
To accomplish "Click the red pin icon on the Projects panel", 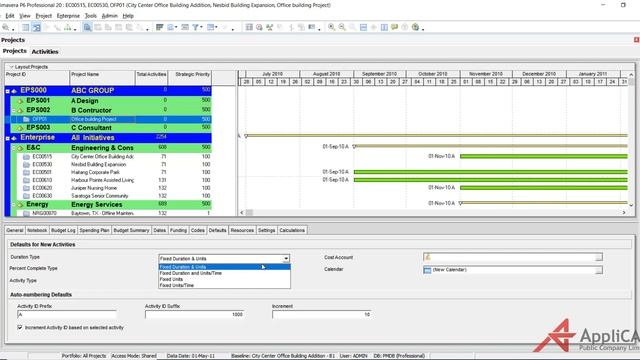I will click(636, 40).
